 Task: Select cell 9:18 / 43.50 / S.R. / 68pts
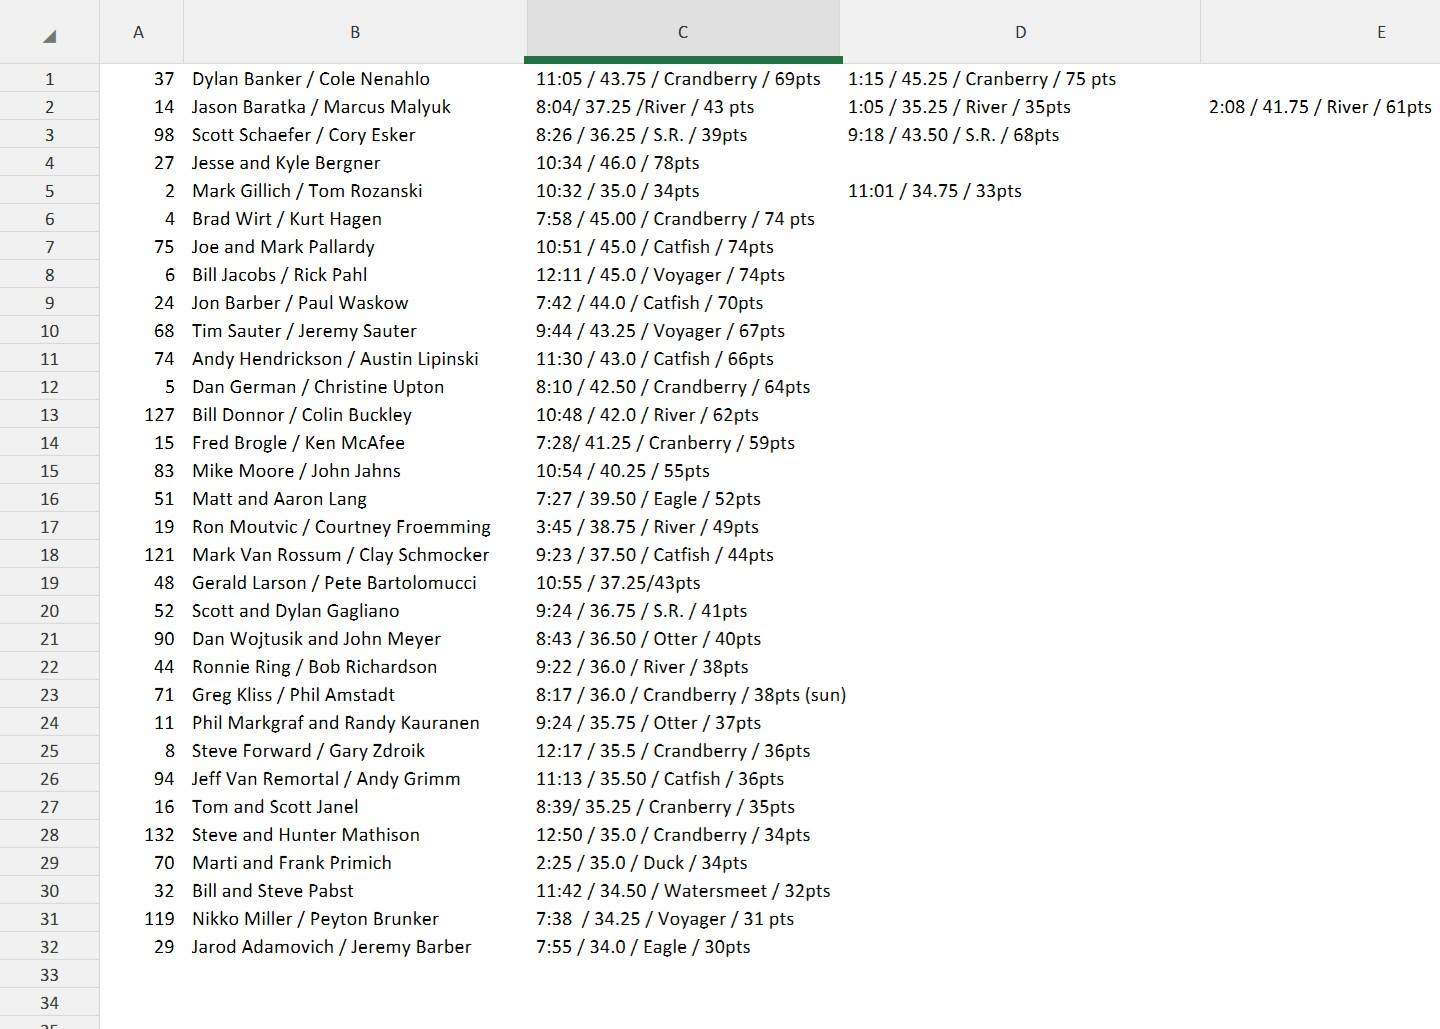[953, 135]
